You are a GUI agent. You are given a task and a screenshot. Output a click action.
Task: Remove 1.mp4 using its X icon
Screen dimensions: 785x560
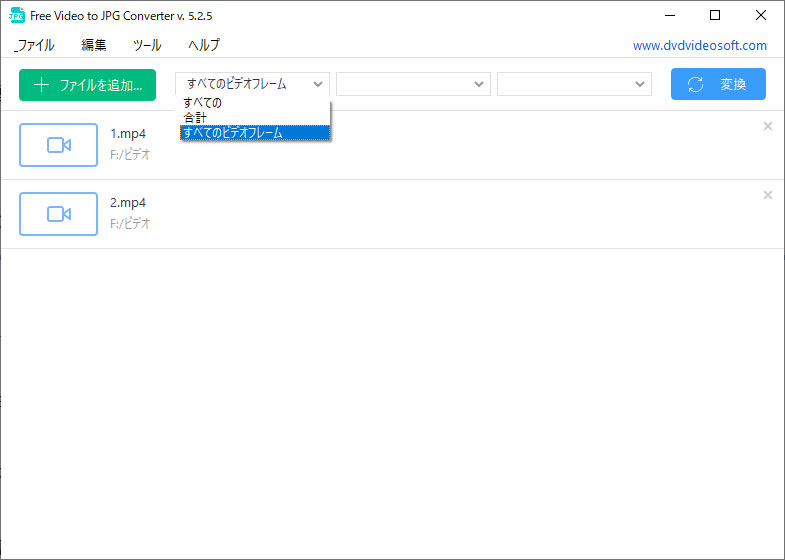(x=767, y=126)
